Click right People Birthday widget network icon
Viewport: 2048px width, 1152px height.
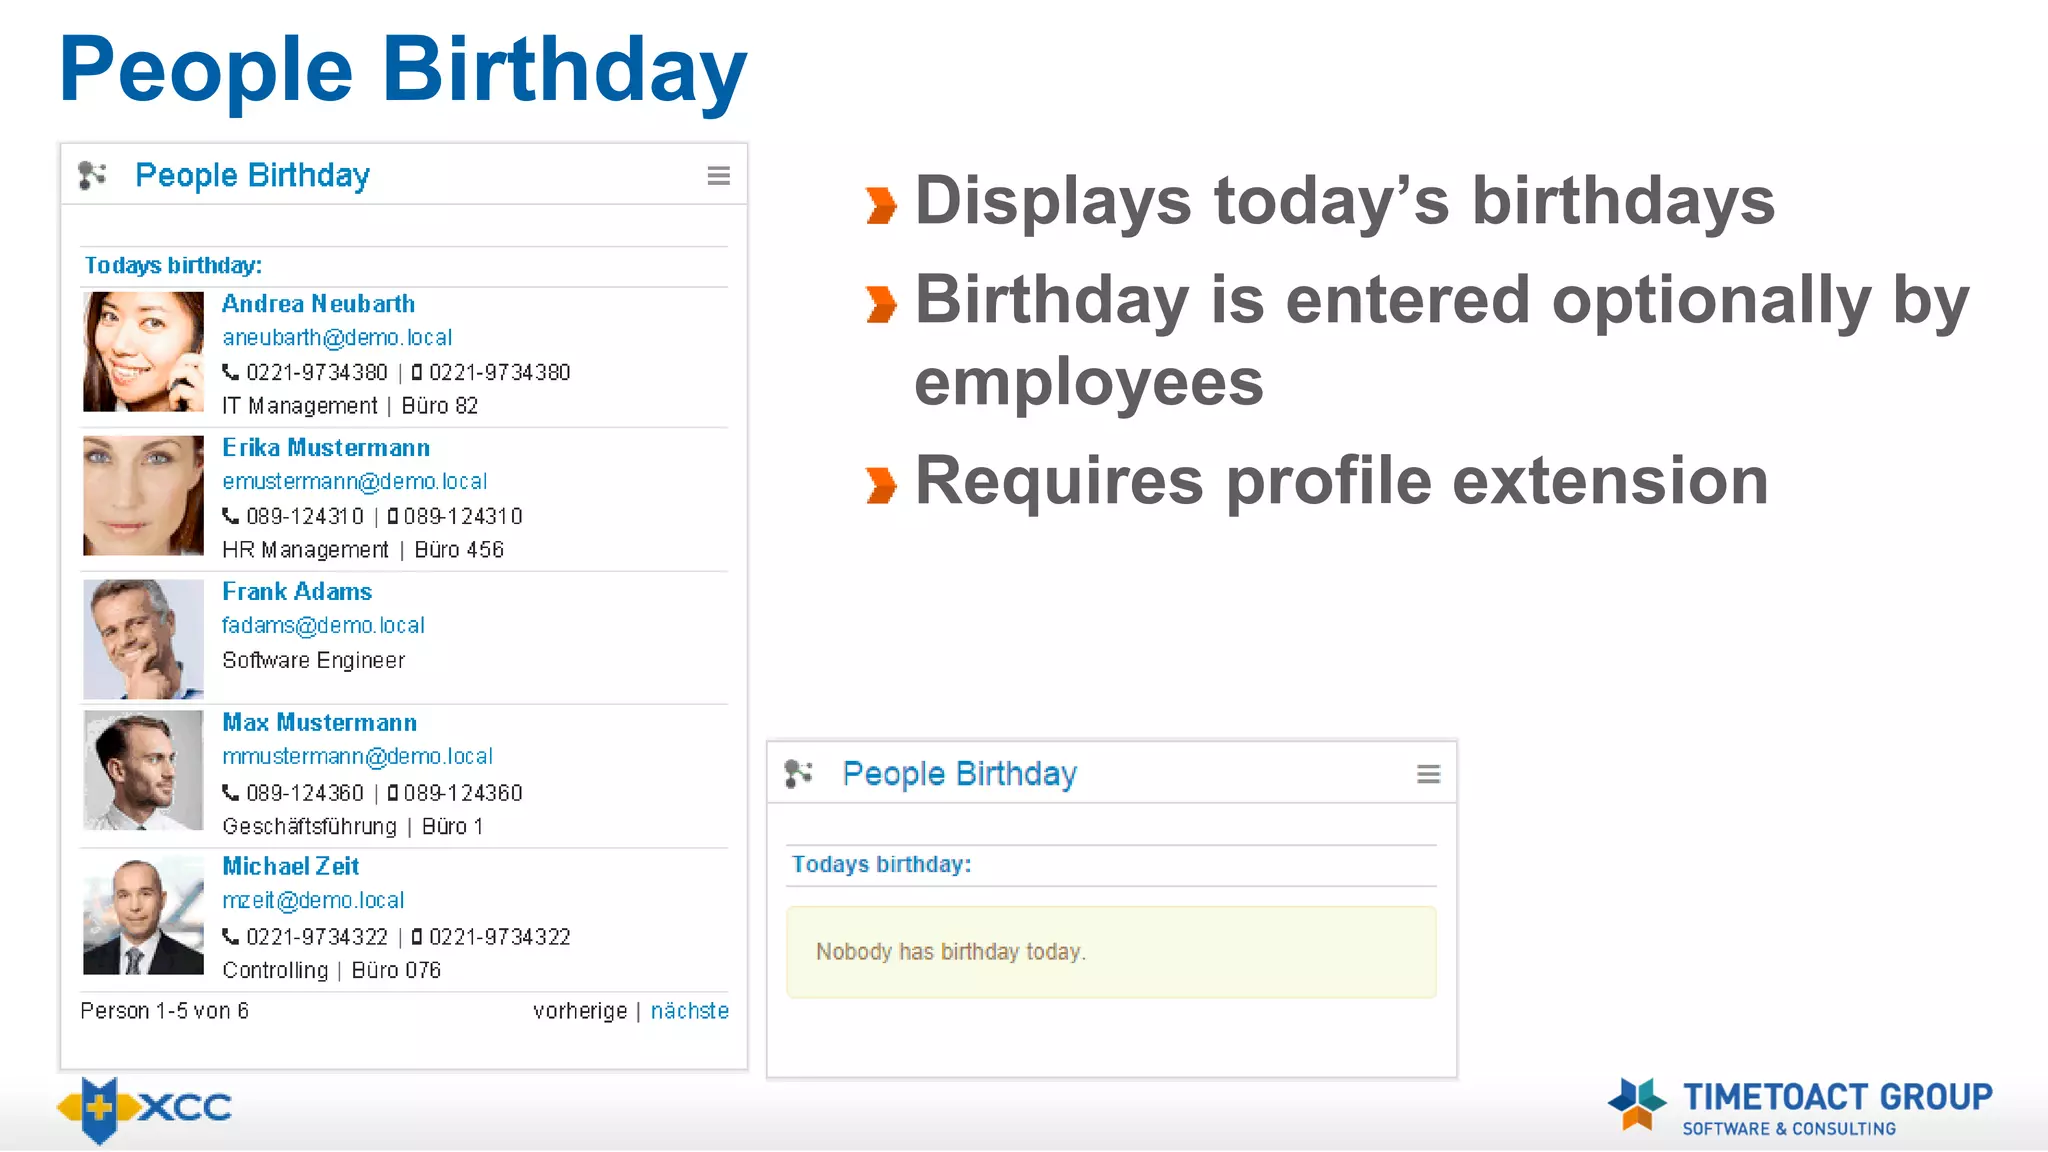click(x=799, y=773)
